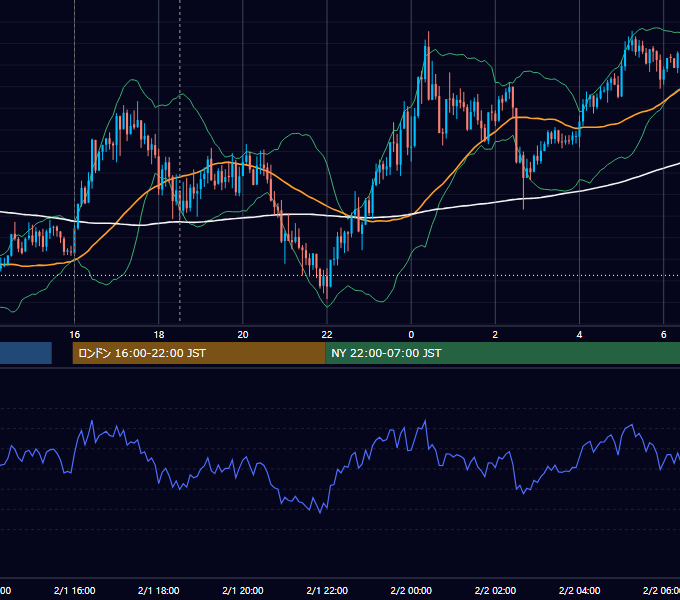Click the '2/1 22:00' date label

327,590
